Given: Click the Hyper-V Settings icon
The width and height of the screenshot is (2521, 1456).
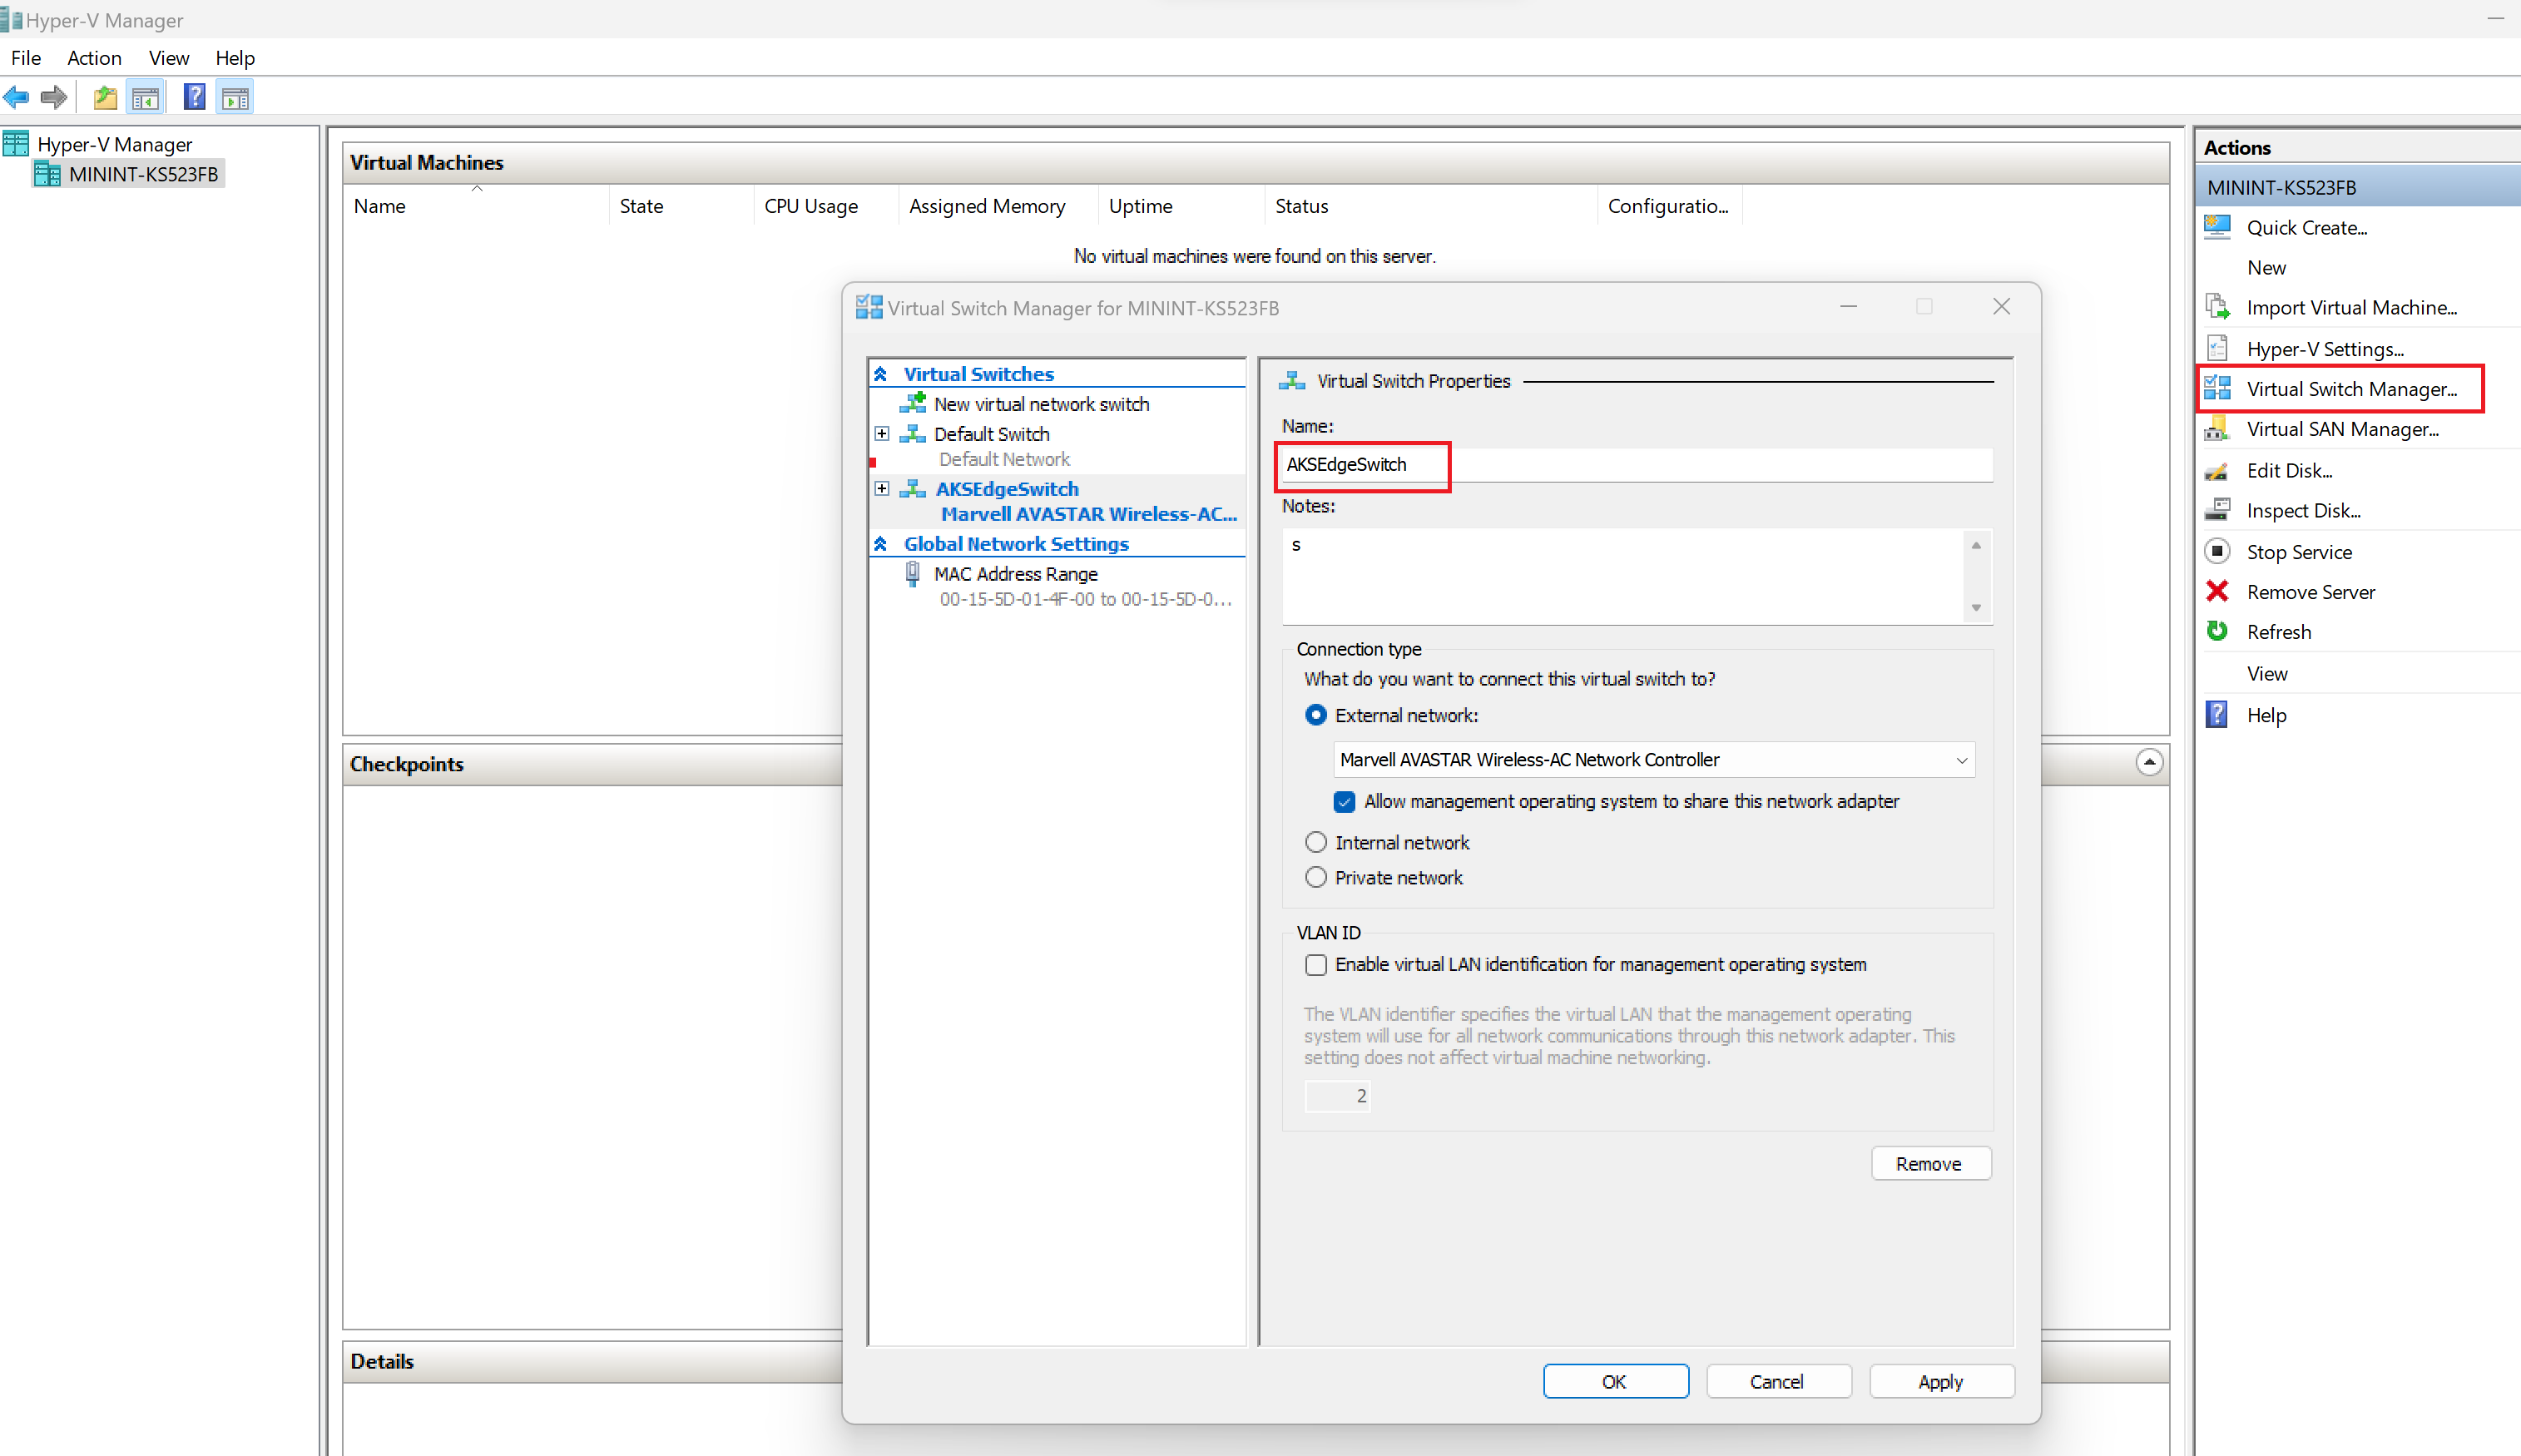Looking at the screenshot, I should 2217,349.
